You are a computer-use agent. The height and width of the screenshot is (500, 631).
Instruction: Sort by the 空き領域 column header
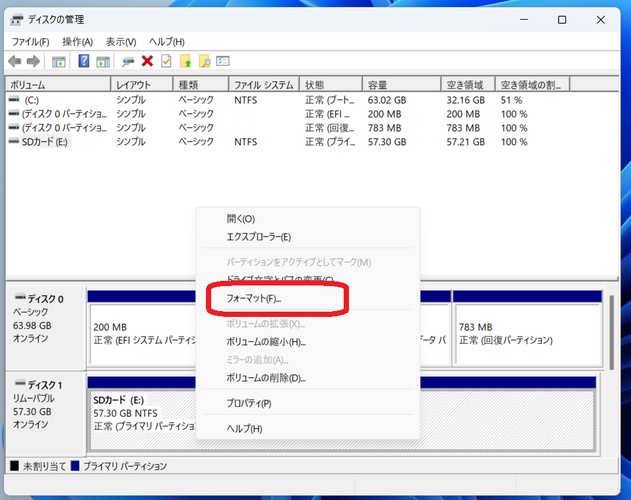tap(468, 85)
